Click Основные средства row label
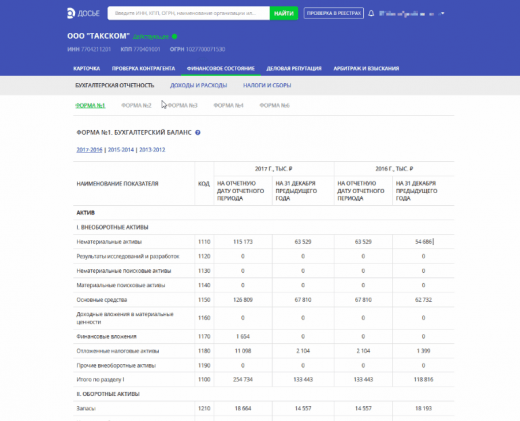 click(102, 300)
